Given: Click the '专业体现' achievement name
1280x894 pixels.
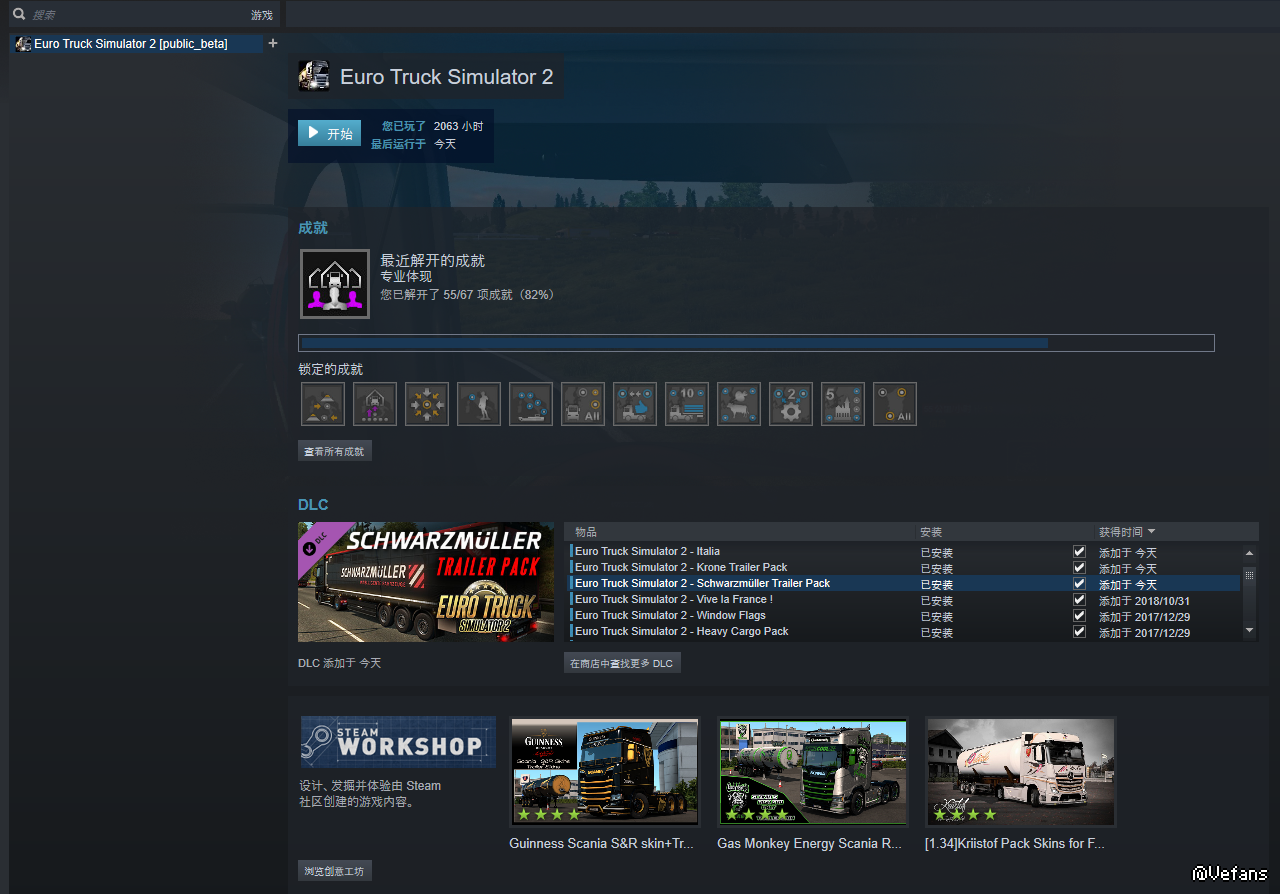Looking at the screenshot, I should (x=406, y=276).
